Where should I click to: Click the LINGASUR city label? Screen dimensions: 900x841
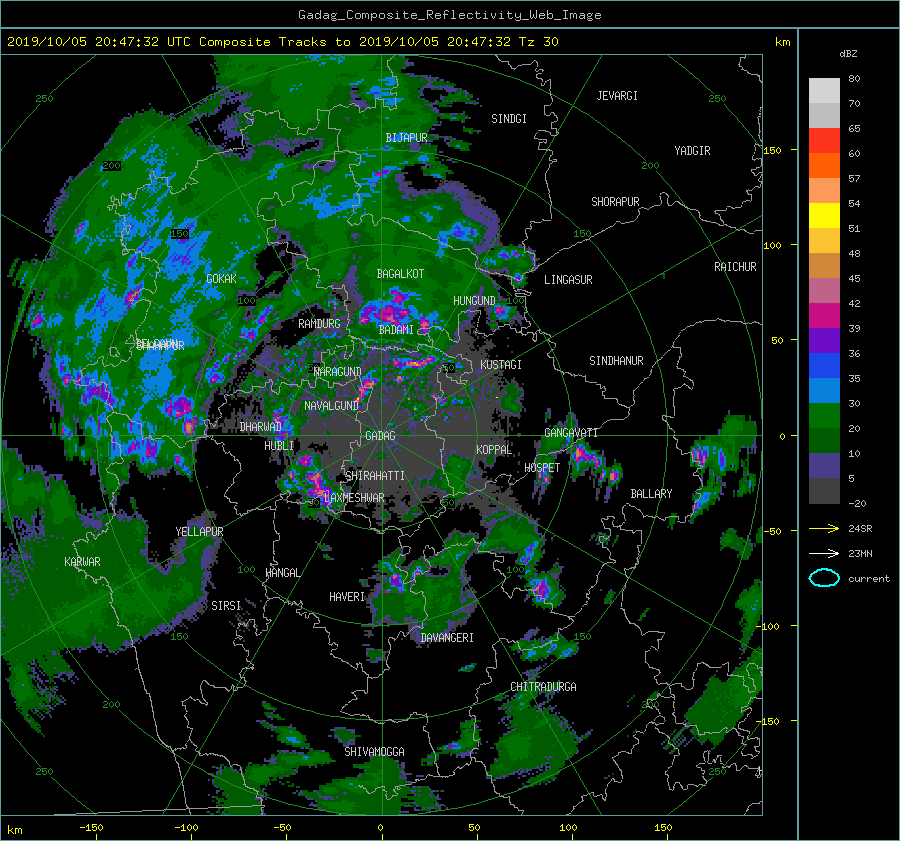coord(568,280)
